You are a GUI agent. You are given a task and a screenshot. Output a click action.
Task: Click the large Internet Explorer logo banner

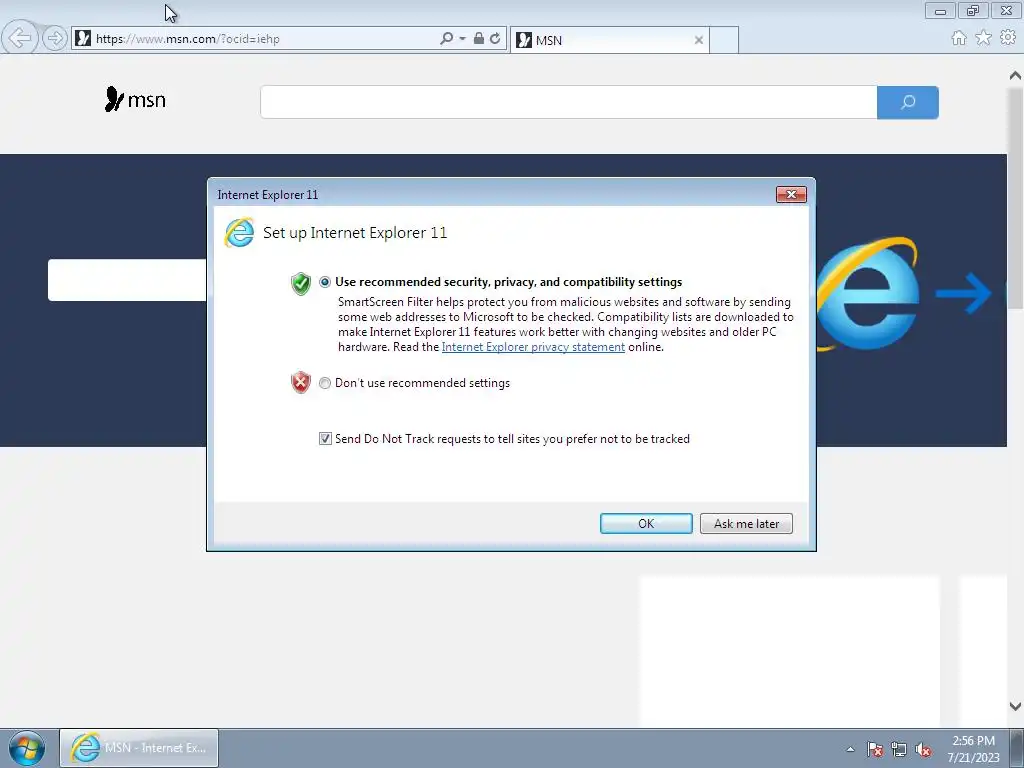tap(869, 294)
